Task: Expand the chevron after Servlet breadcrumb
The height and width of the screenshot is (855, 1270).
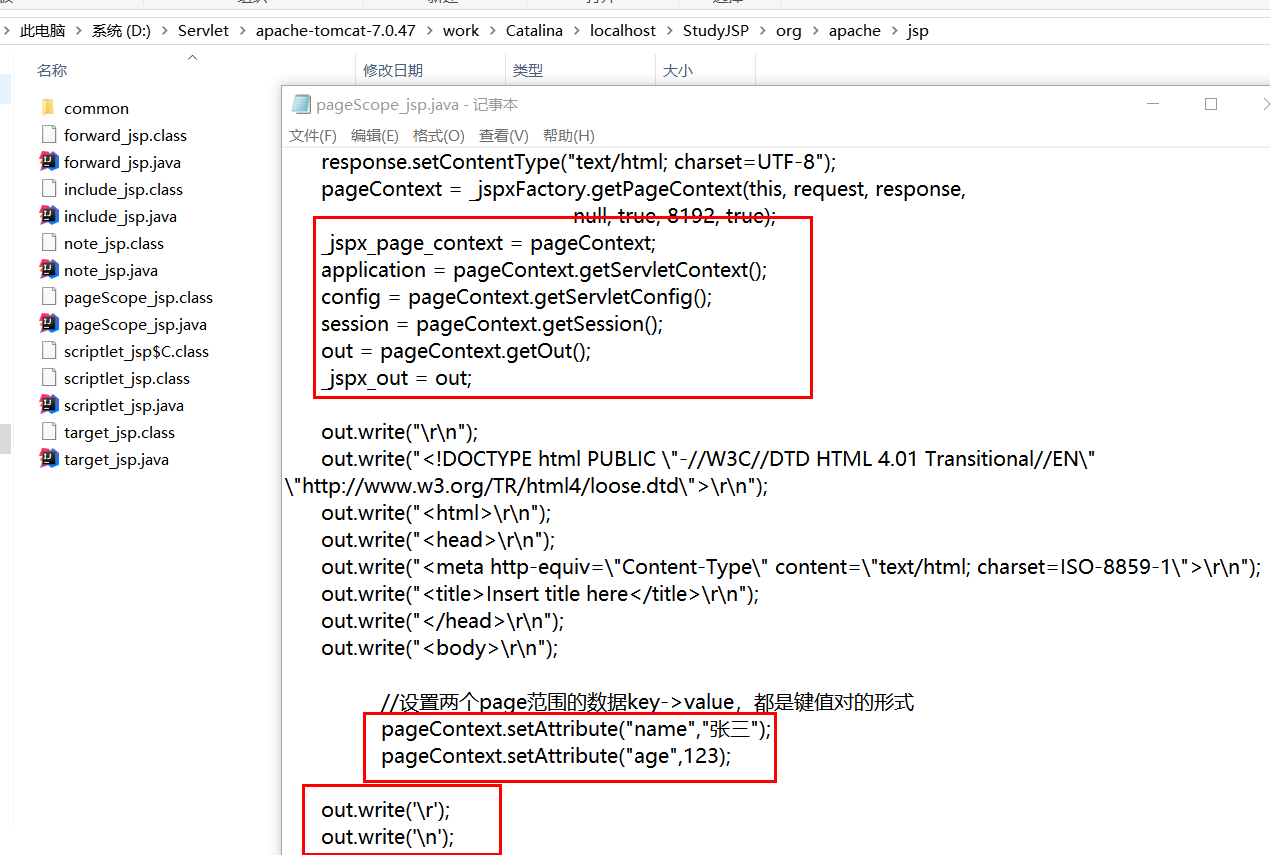Action: point(243,31)
